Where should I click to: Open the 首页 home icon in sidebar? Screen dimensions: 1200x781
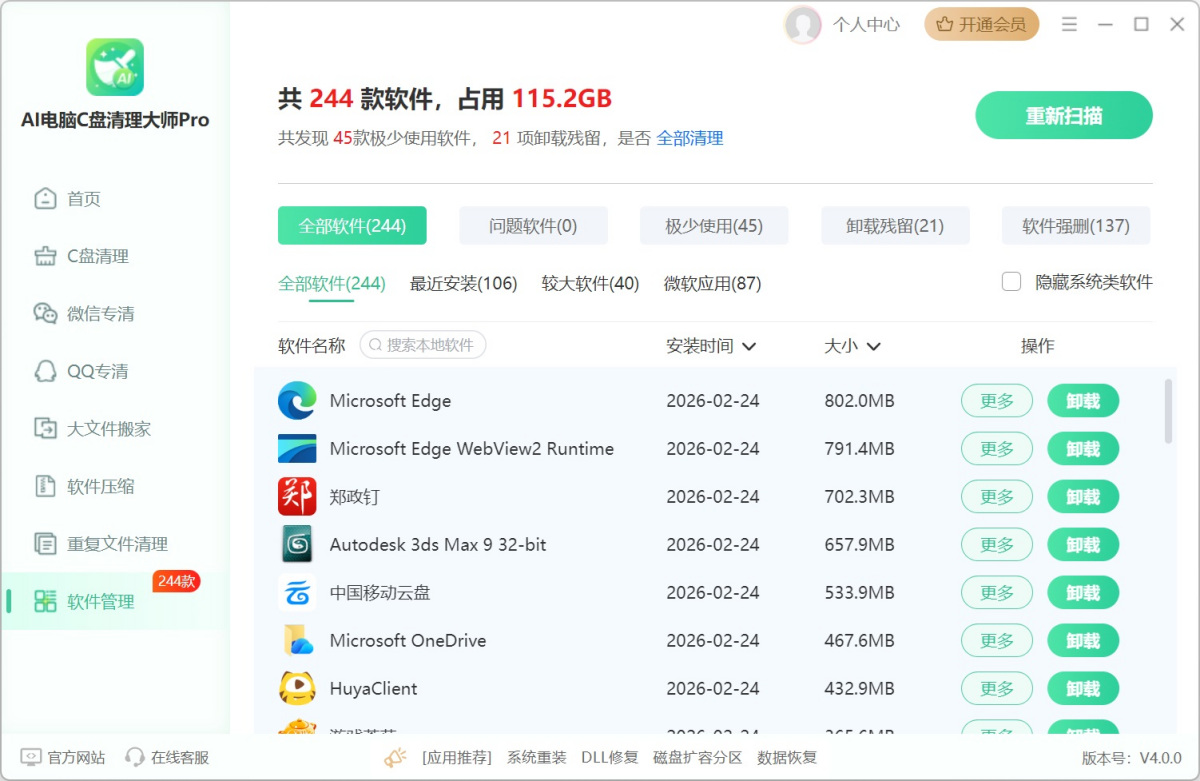(x=45, y=199)
